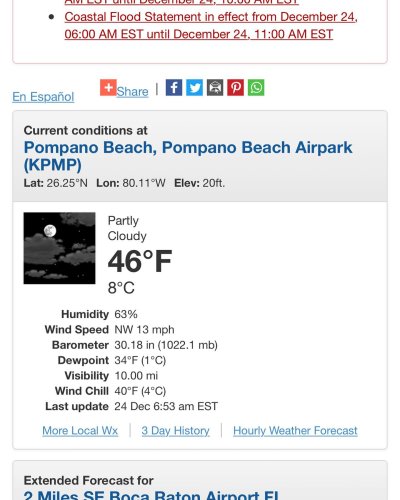View the 3 Day History link
400x500 pixels.
click(175, 431)
